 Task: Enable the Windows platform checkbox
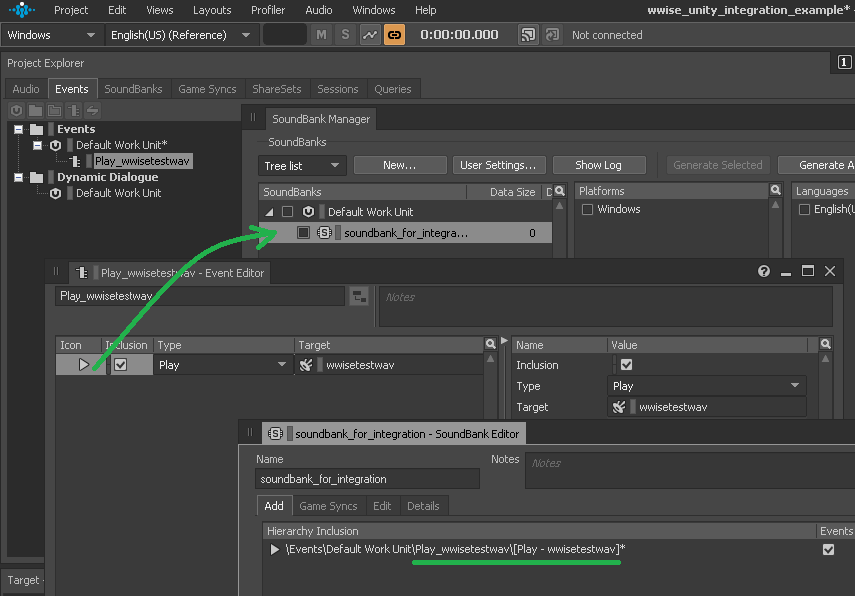click(x=587, y=209)
